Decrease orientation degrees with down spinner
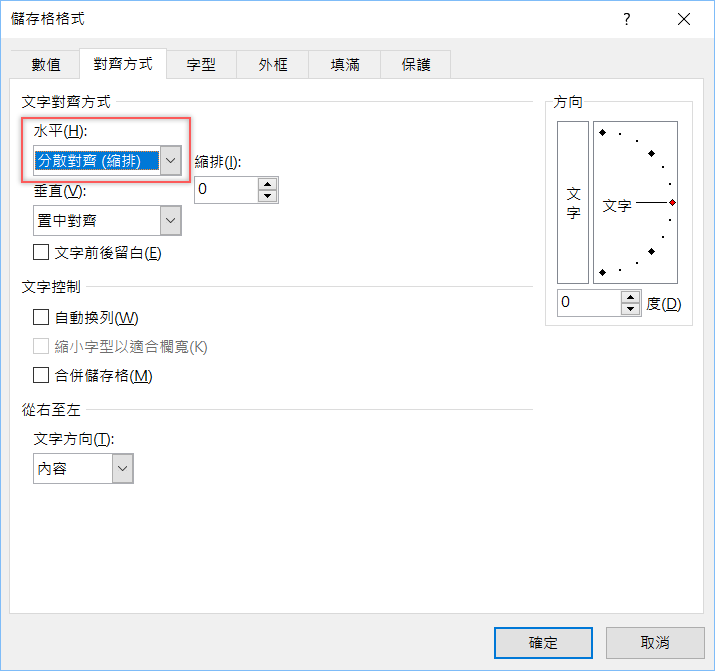715x671 pixels. [630, 309]
